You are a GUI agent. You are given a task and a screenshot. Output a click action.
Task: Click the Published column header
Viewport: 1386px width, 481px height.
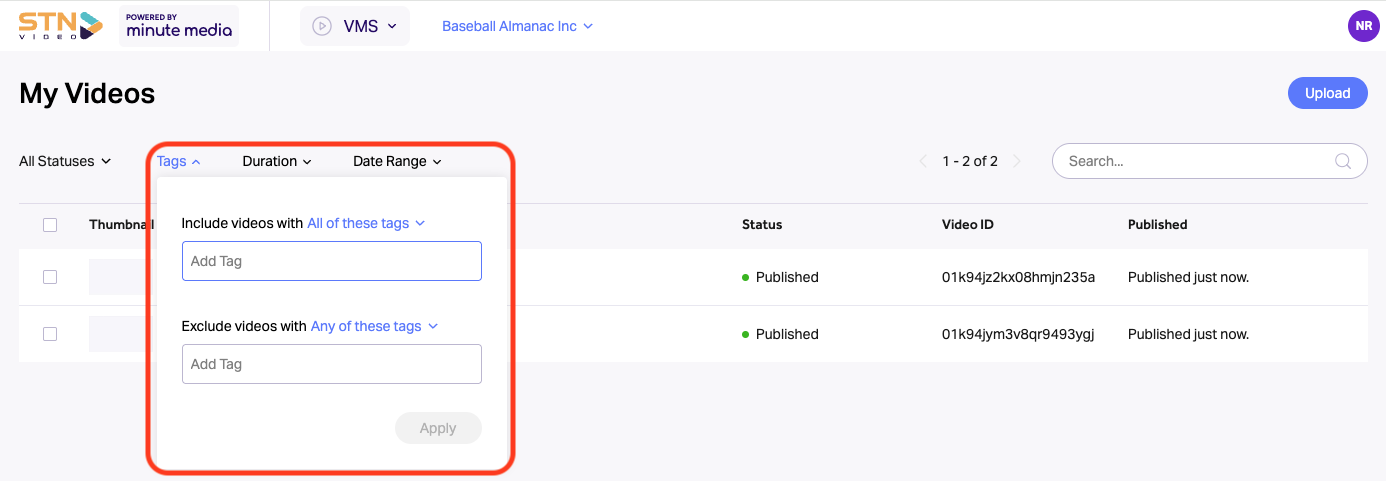pyautogui.click(x=1158, y=225)
